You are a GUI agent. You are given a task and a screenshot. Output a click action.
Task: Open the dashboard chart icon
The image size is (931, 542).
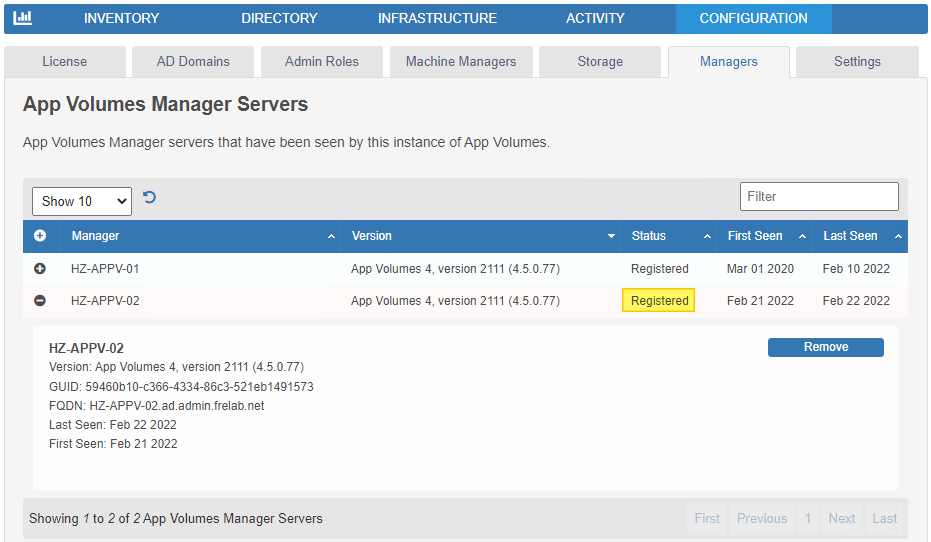pos(22,18)
